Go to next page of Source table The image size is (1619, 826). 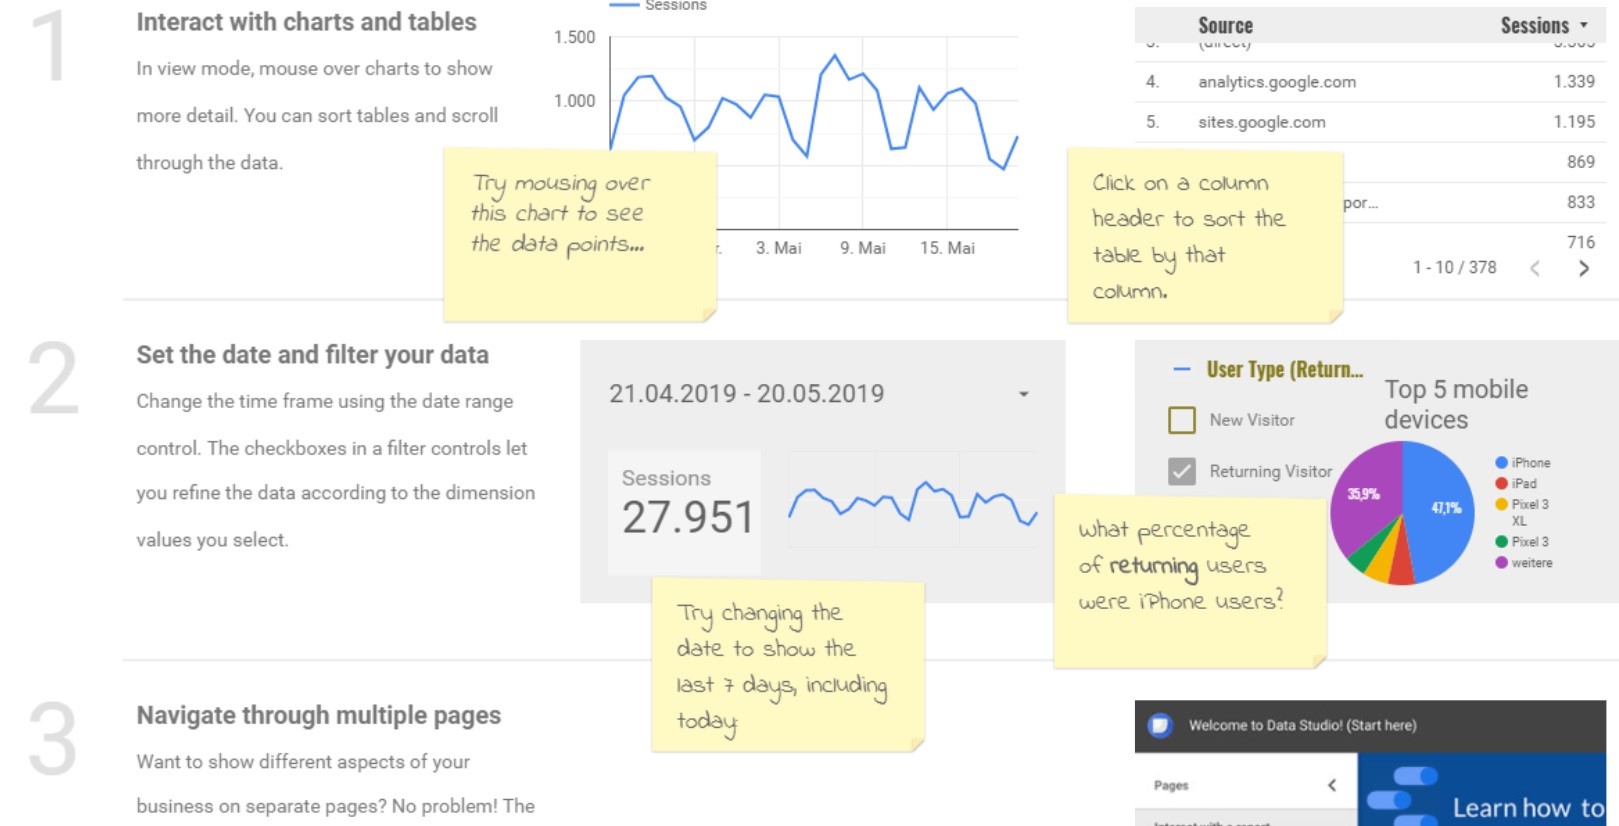click(x=1584, y=268)
